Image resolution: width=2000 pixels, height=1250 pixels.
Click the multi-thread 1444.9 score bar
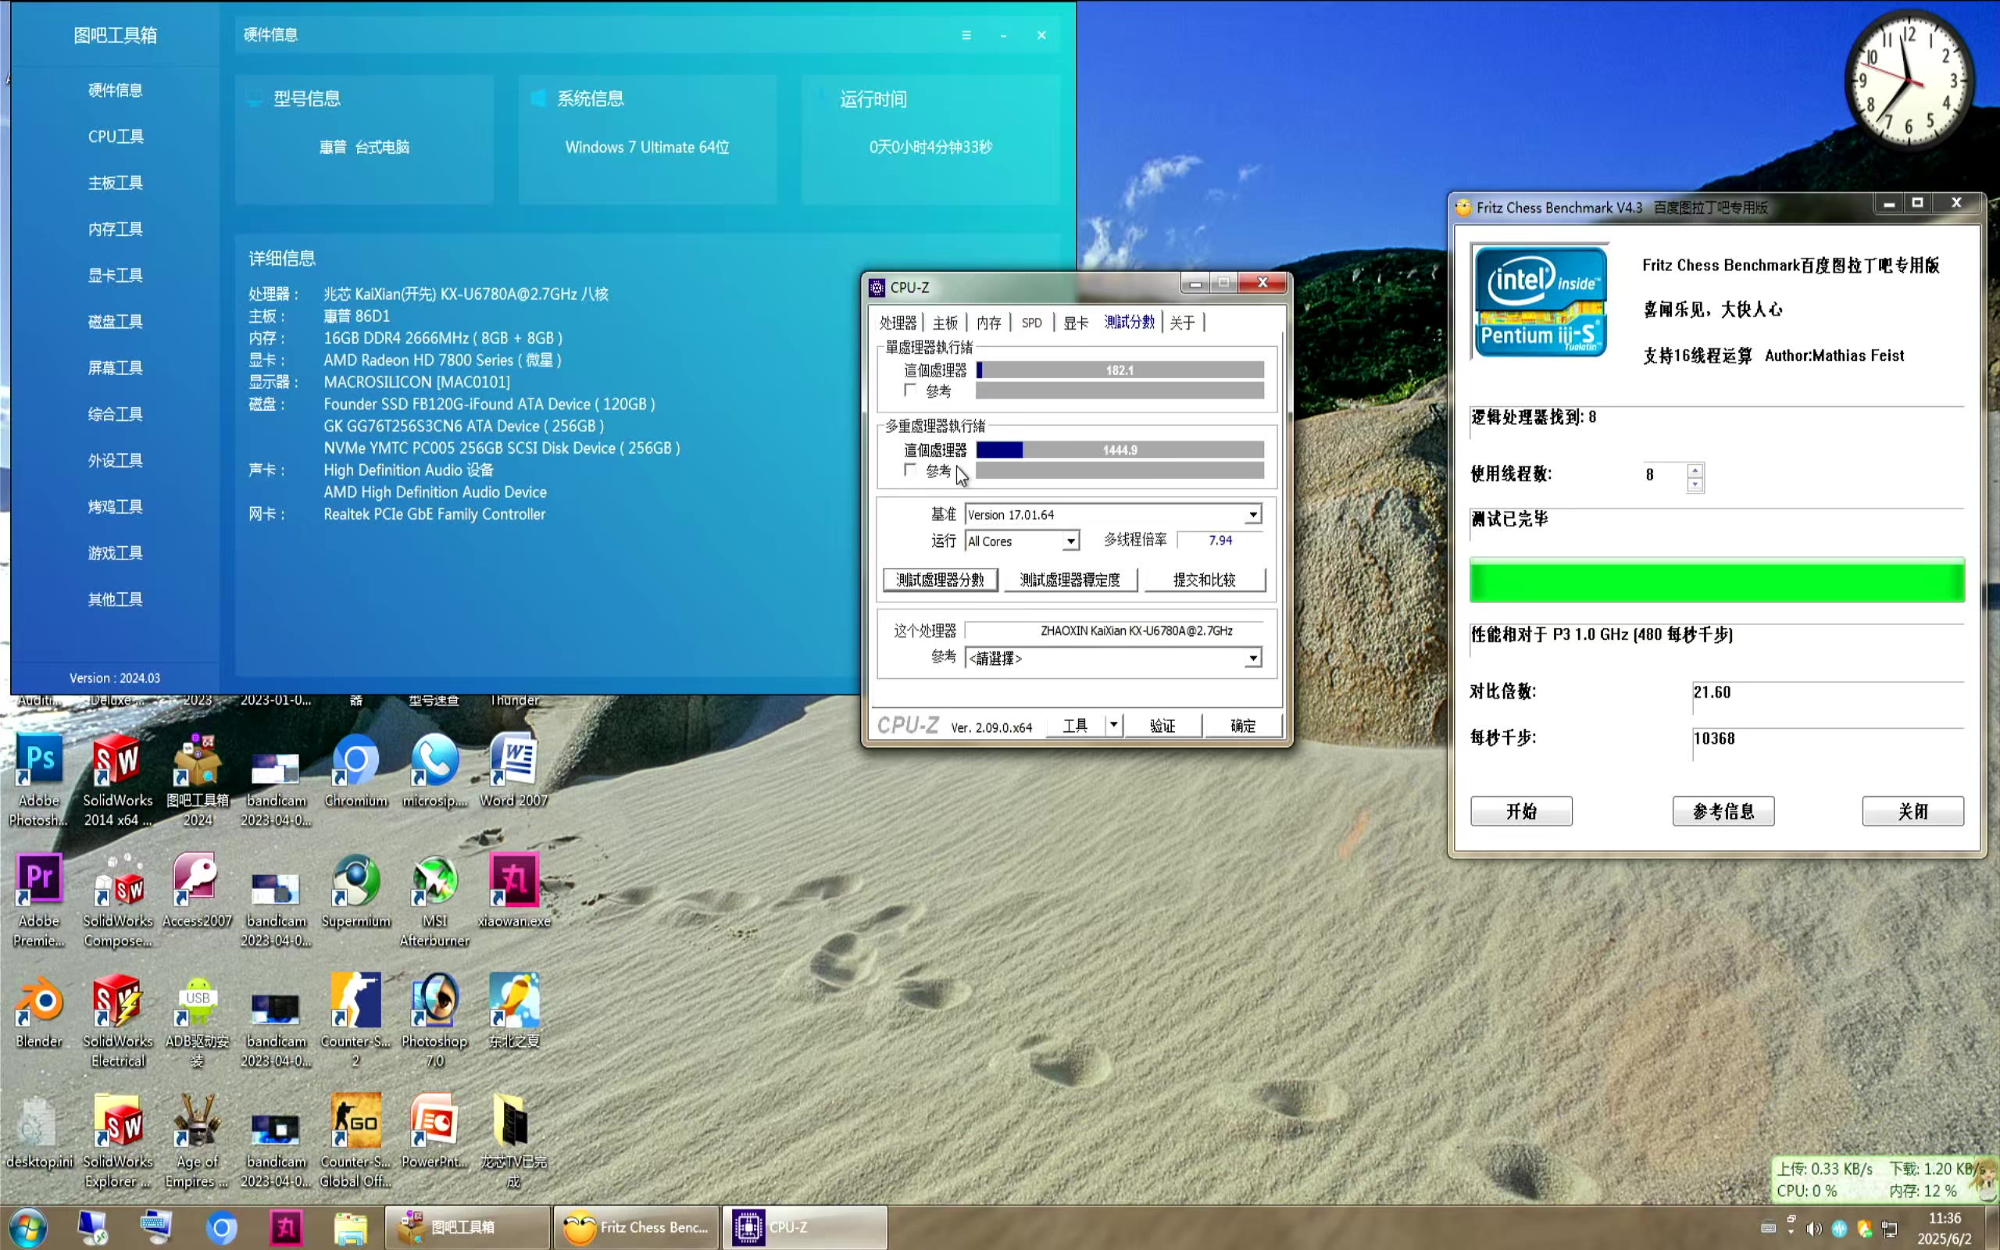(1120, 450)
